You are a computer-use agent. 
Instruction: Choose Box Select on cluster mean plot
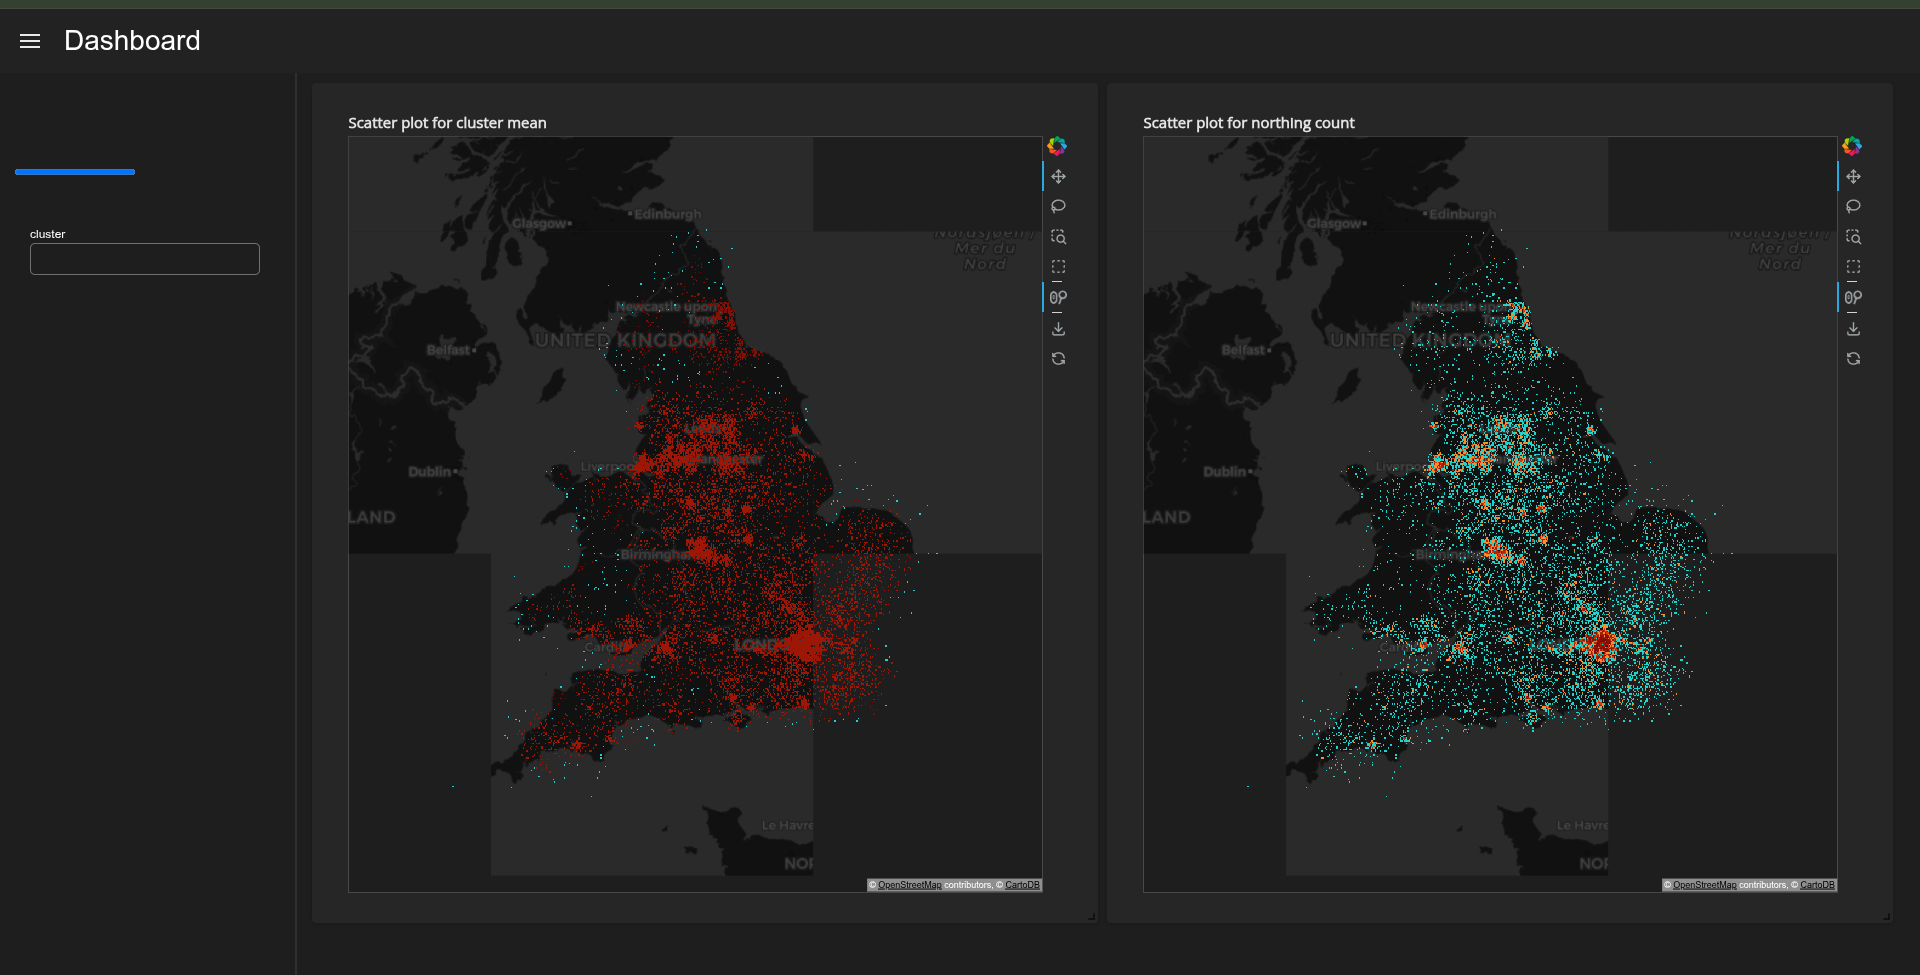pos(1058,267)
